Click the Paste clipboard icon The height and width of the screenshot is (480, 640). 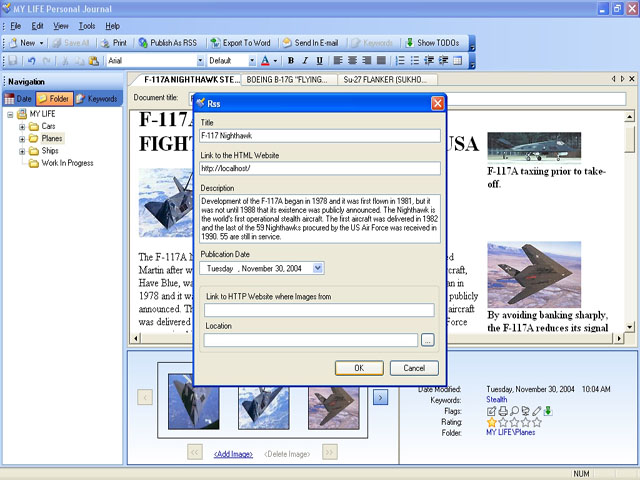tap(94, 61)
